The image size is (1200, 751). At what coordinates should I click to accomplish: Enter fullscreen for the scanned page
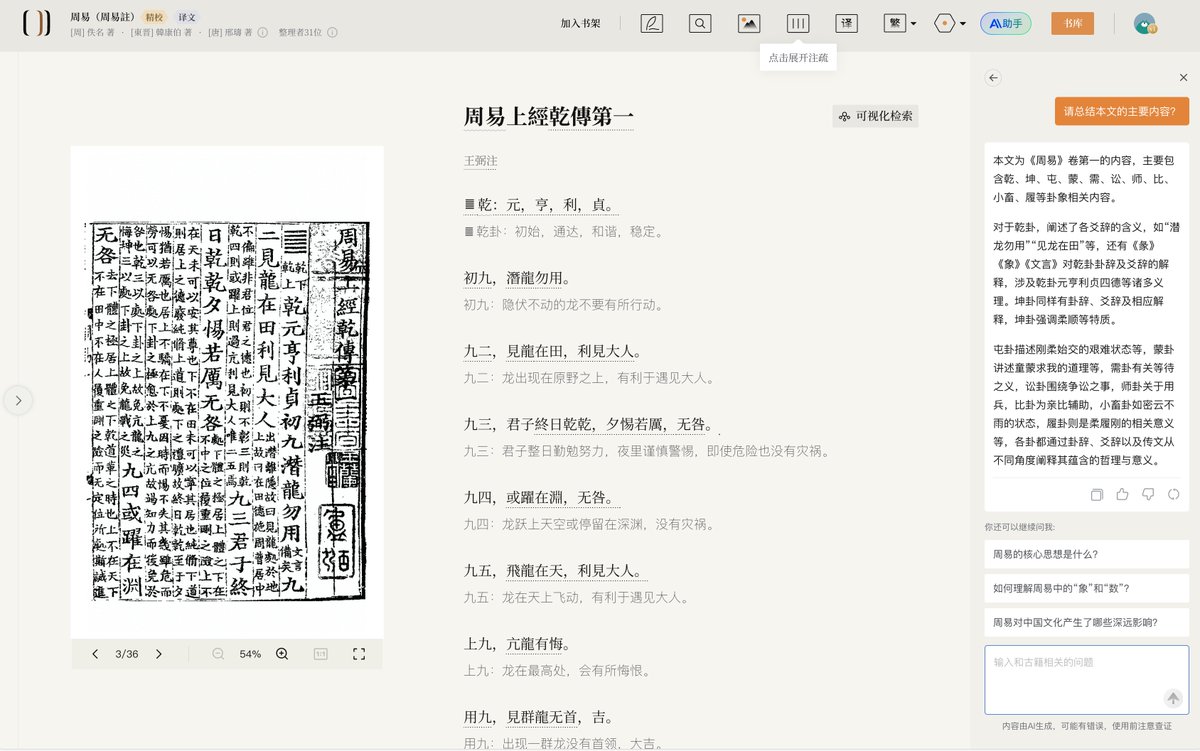[x=359, y=654]
